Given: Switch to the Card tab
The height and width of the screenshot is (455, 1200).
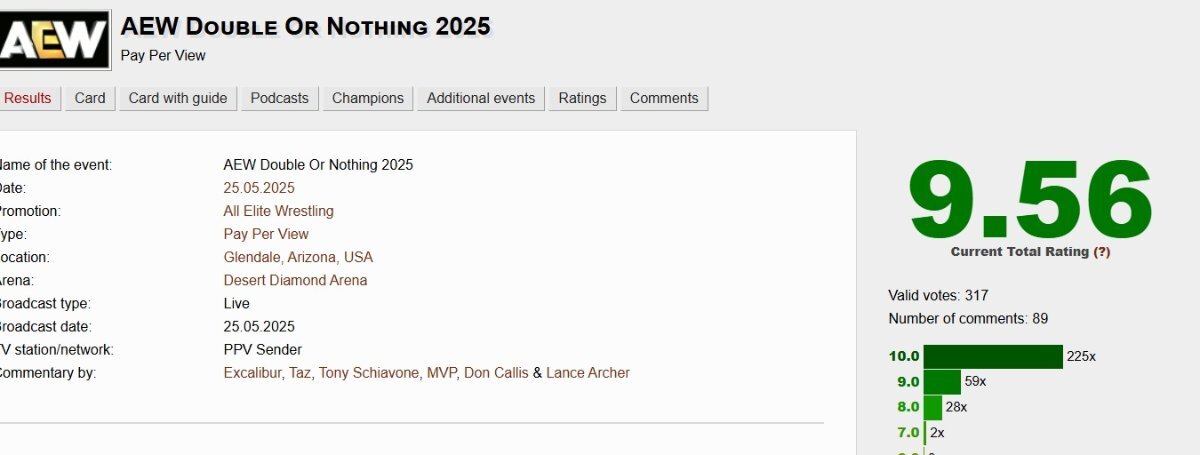Looking at the screenshot, I should point(90,98).
